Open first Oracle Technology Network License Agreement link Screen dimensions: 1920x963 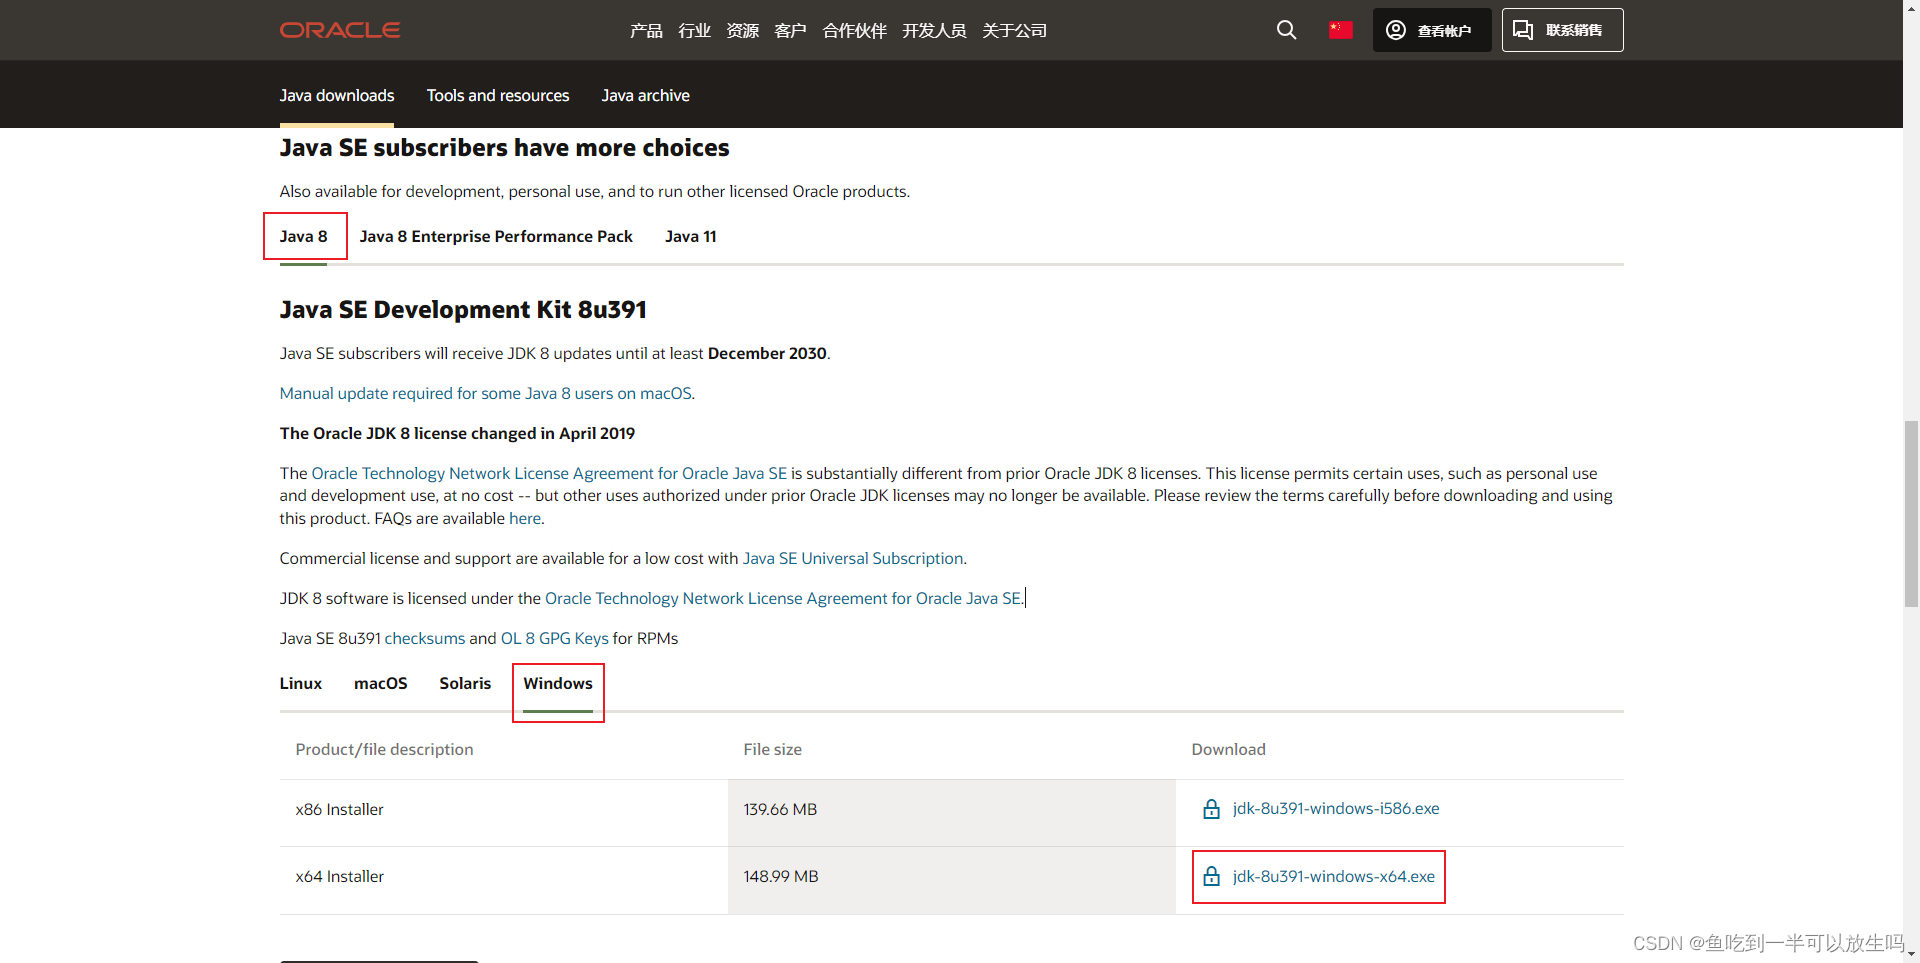[x=549, y=473]
